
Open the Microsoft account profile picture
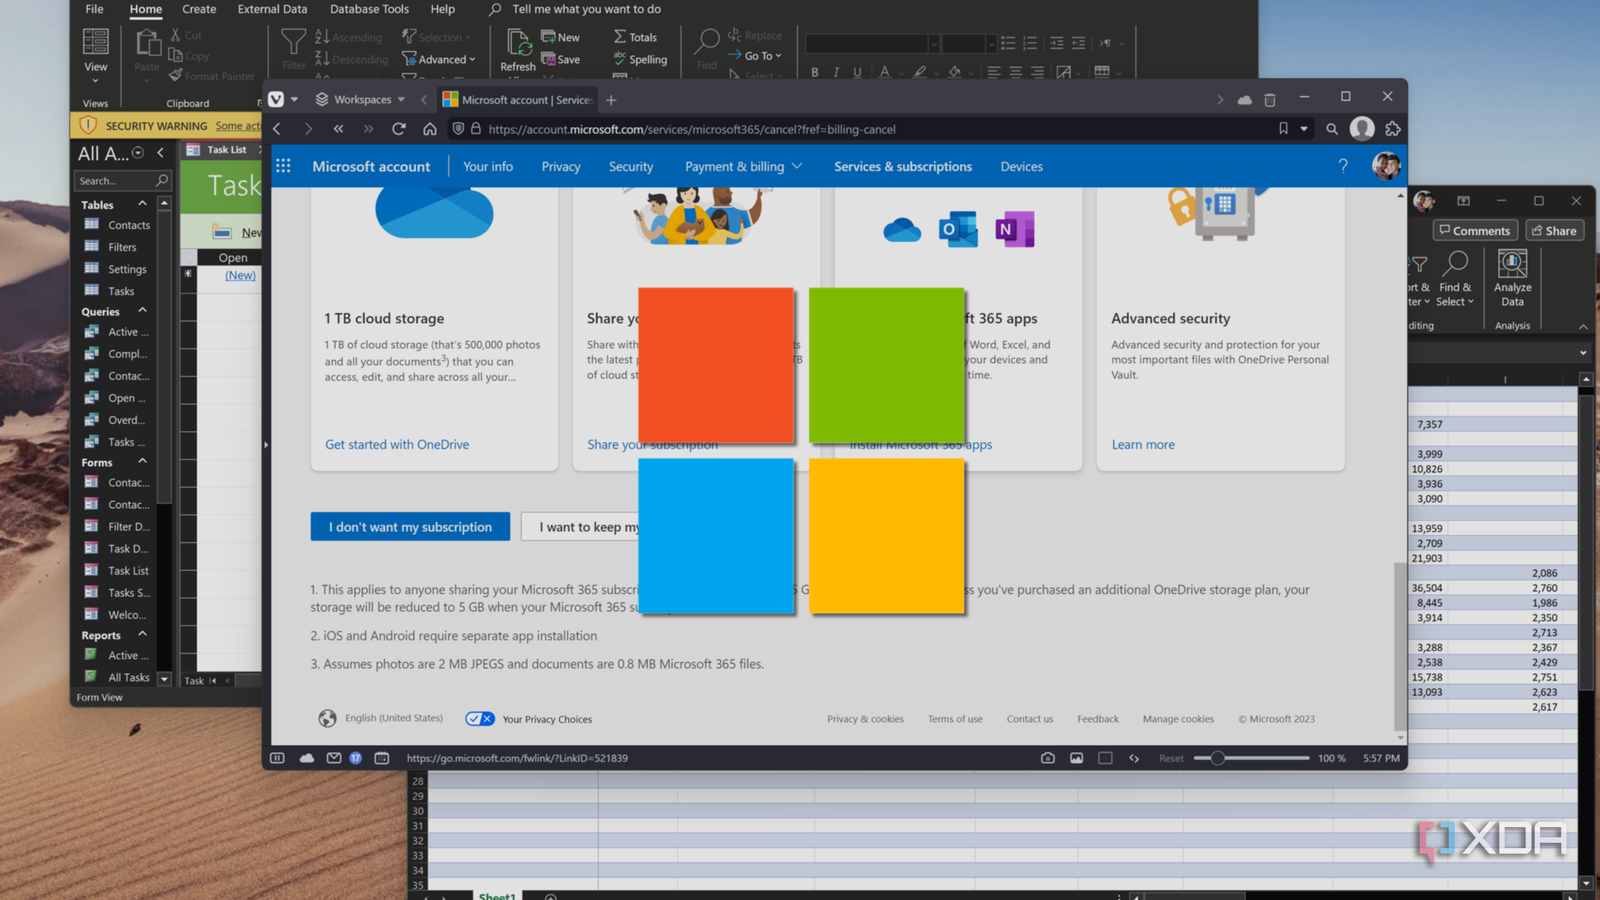[1385, 166]
